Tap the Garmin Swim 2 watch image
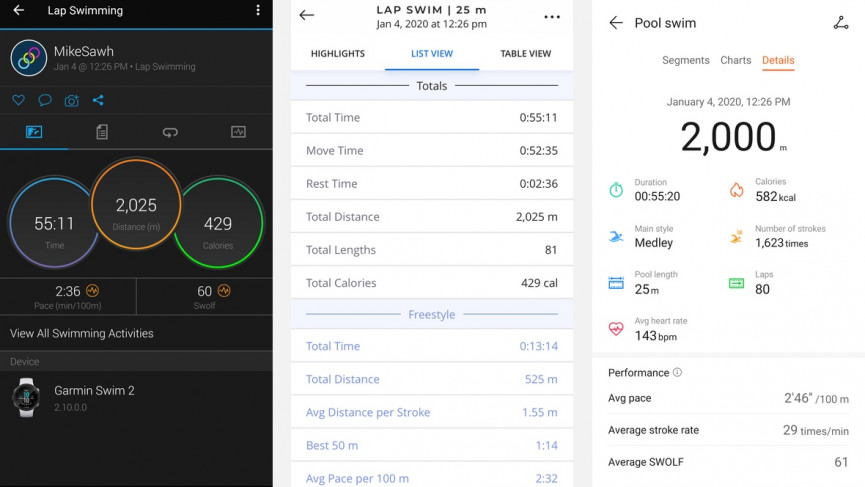The height and width of the screenshot is (487, 865). click(26, 397)
